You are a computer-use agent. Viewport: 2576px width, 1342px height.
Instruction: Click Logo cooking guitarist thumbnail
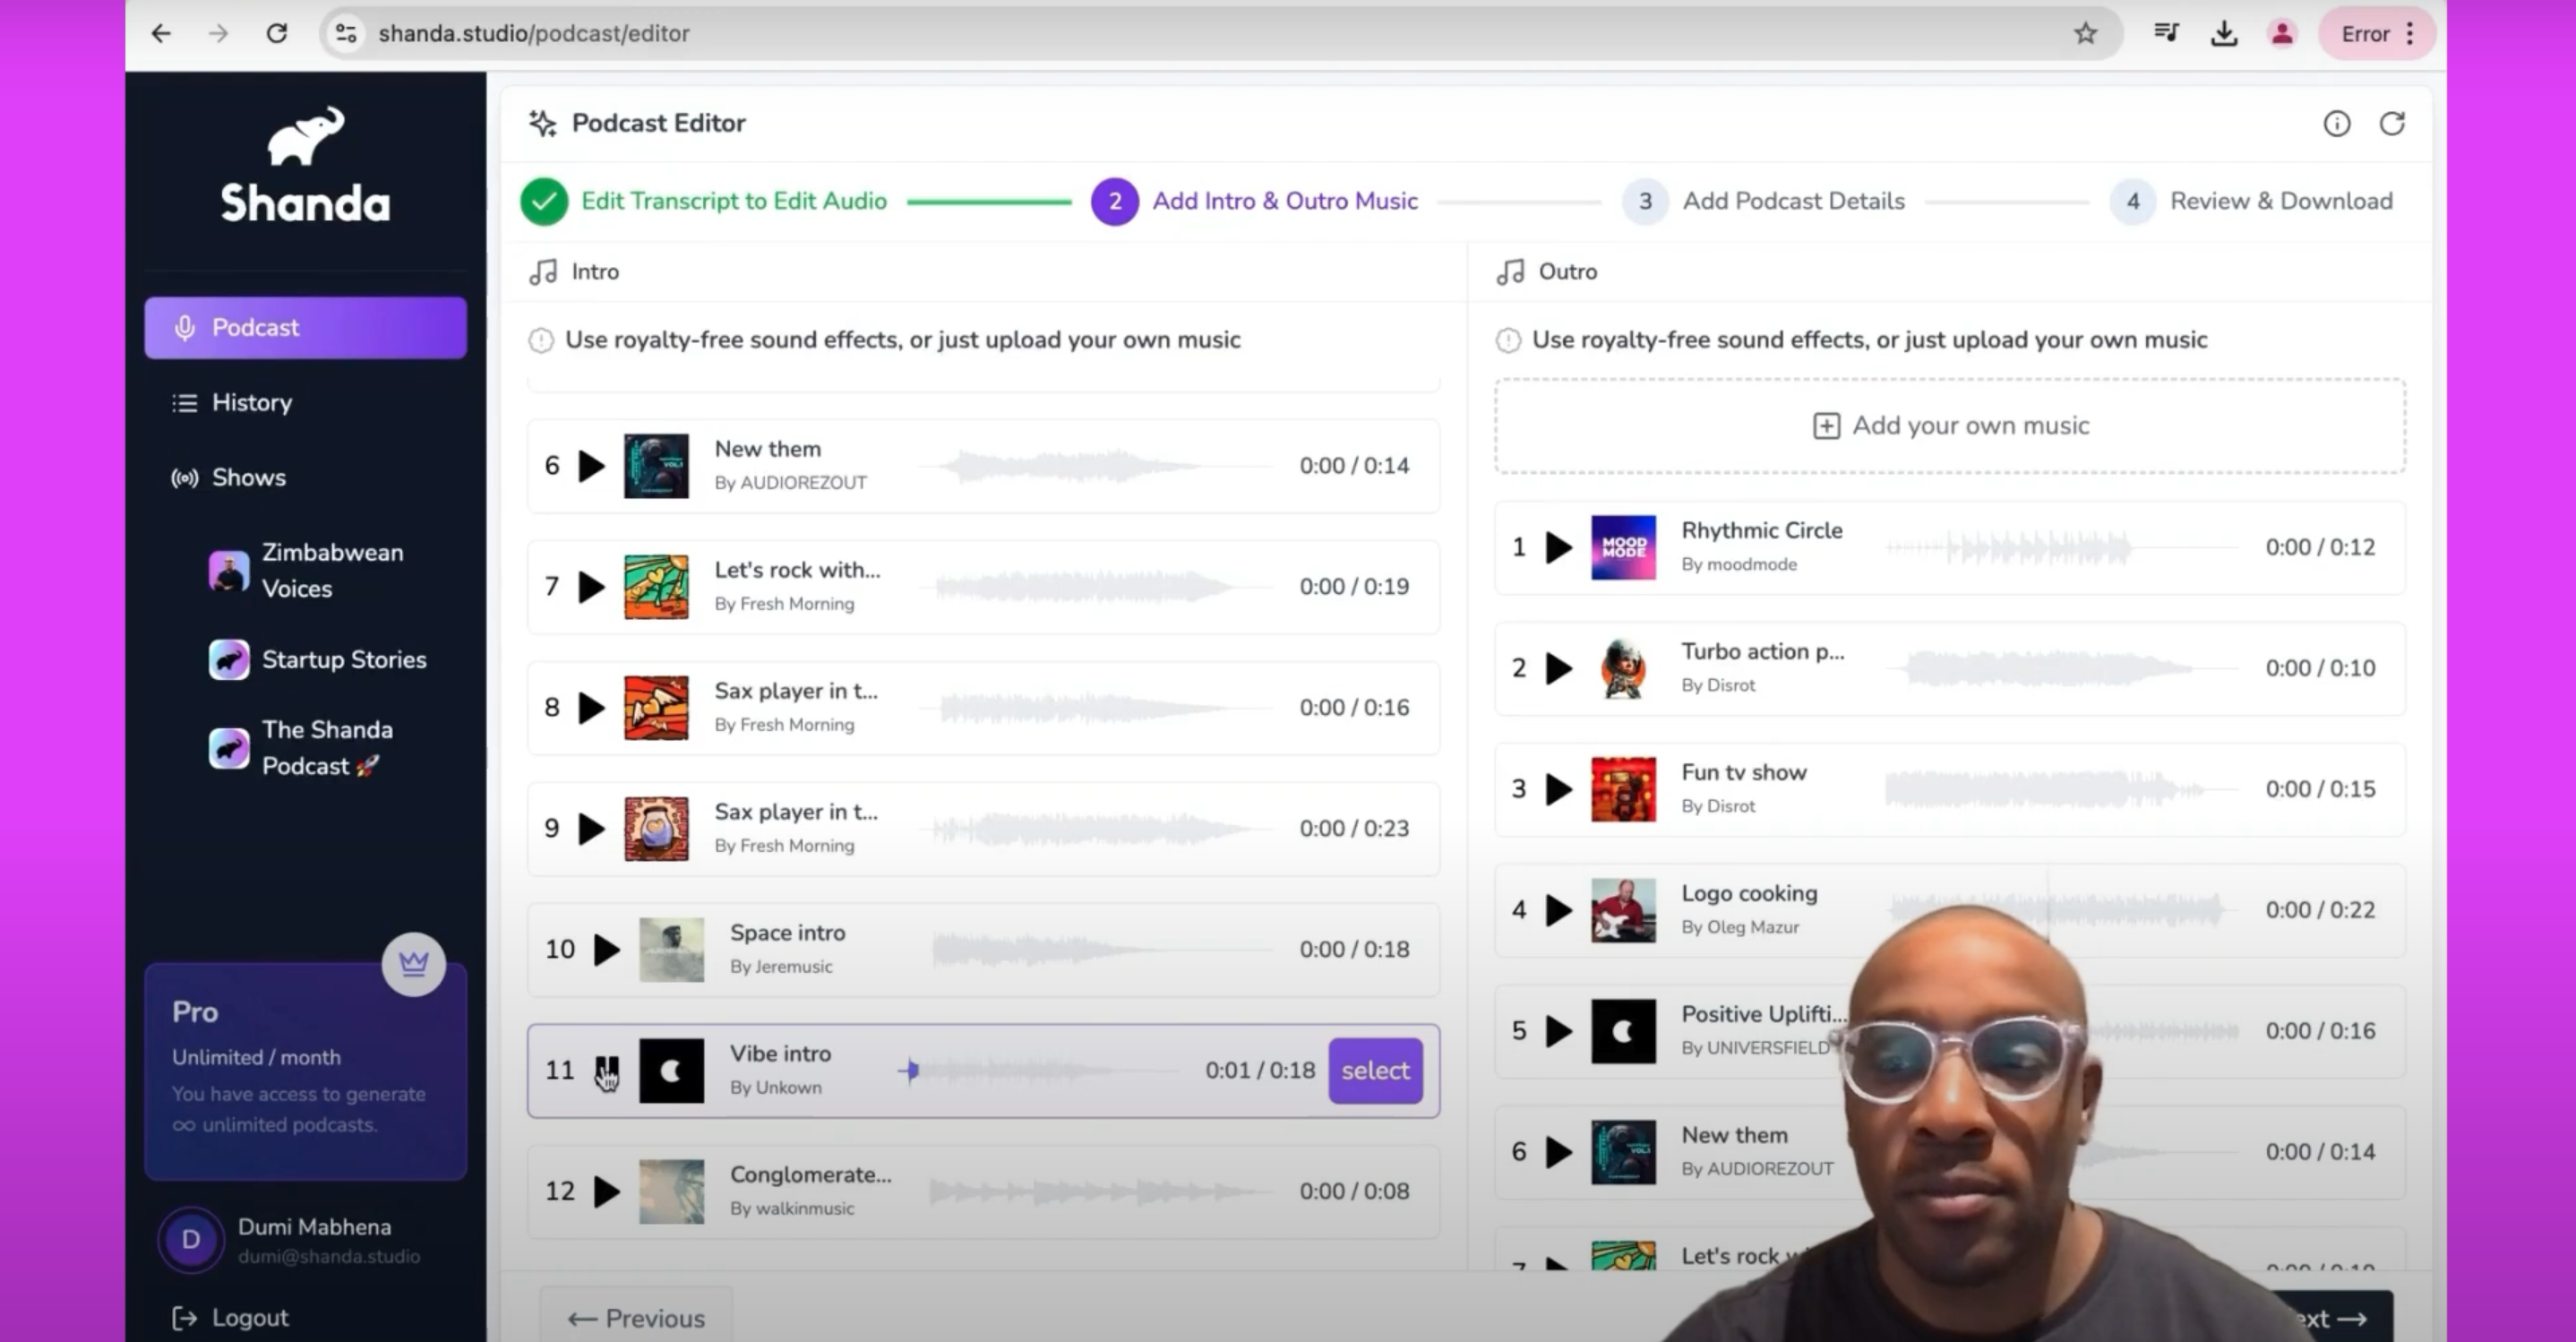pos(1623,910)
